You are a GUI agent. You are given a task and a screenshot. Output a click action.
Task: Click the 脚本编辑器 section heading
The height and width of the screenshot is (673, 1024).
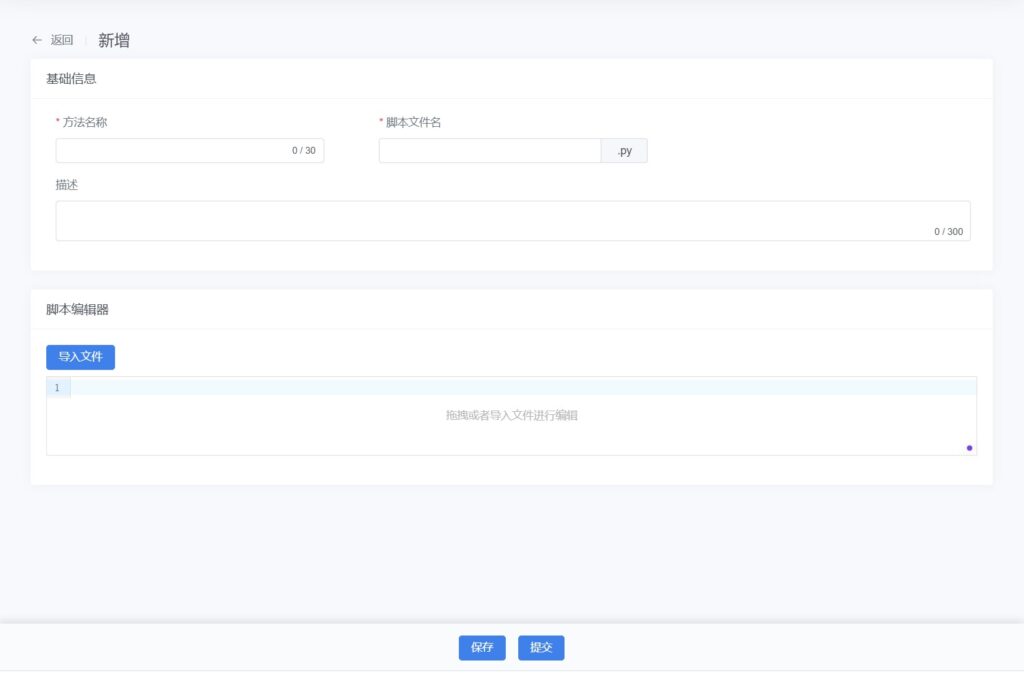click(77, 309)
